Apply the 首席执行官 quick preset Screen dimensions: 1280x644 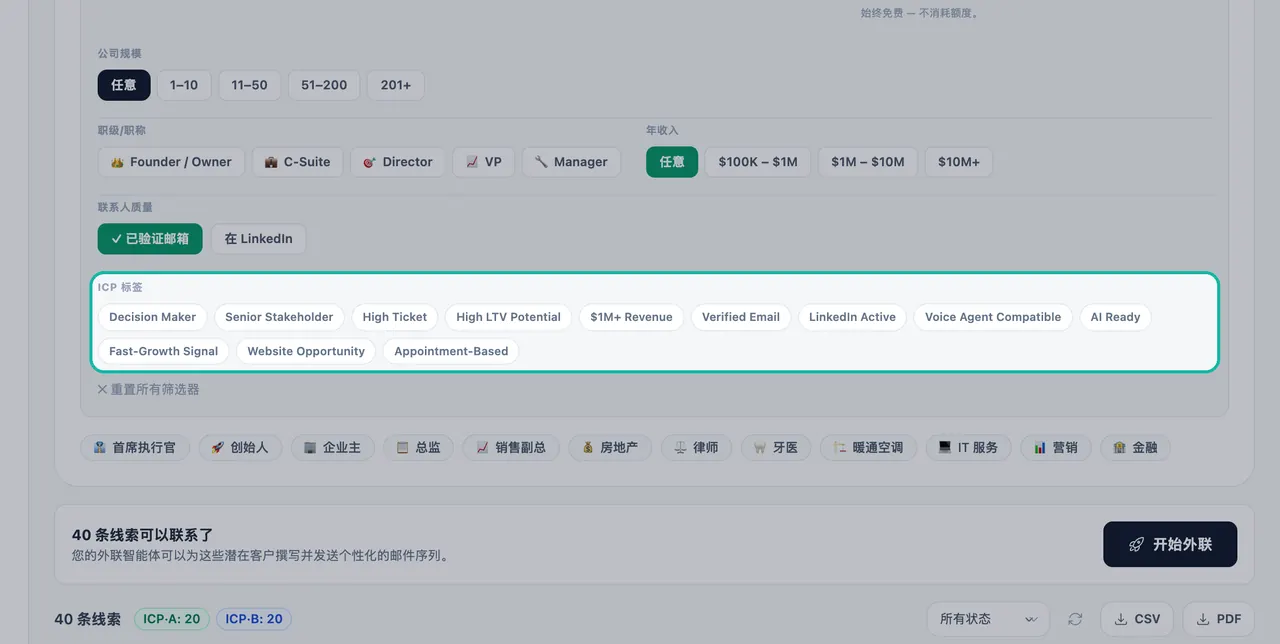point(135,448)
